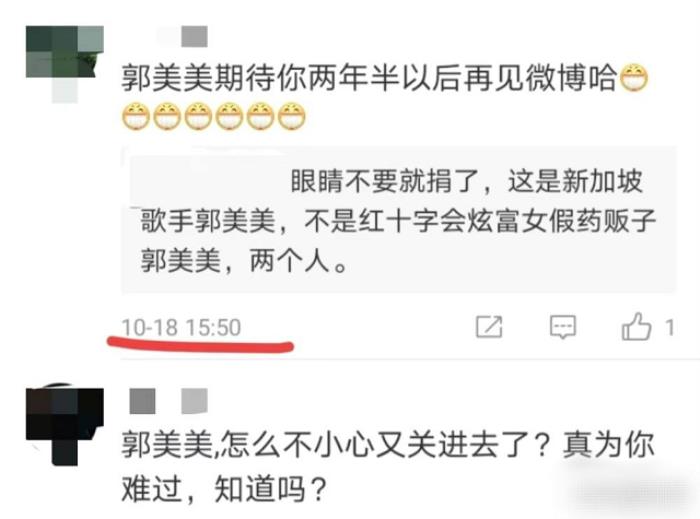The image size is (700, 519).
Task: Tap the grinning emoji after 微博哈
Action: [634, 78]
